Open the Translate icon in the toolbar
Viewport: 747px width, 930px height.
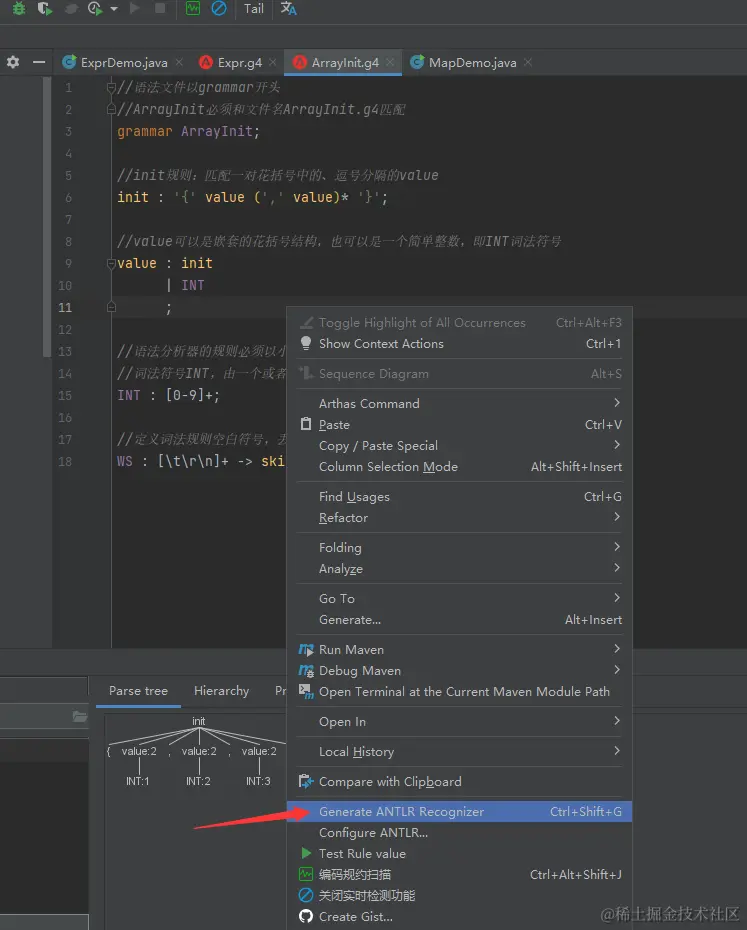pos(288,8)
